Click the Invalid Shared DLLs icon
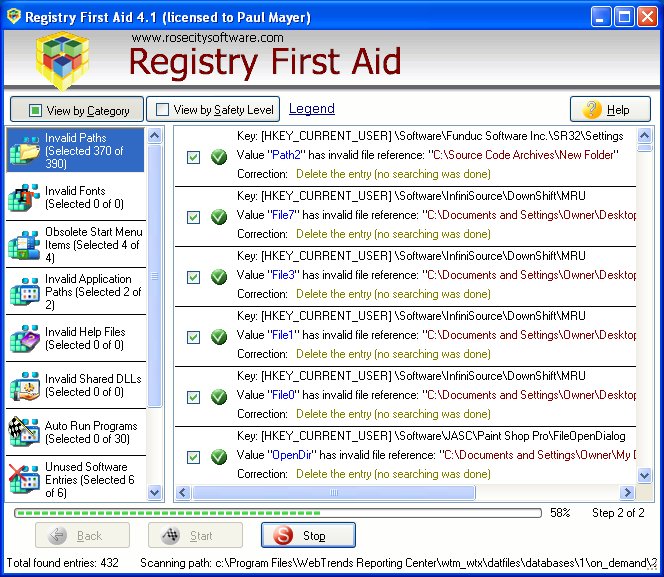This screenshot has height=577, width=664. click(x=25, y=385)
